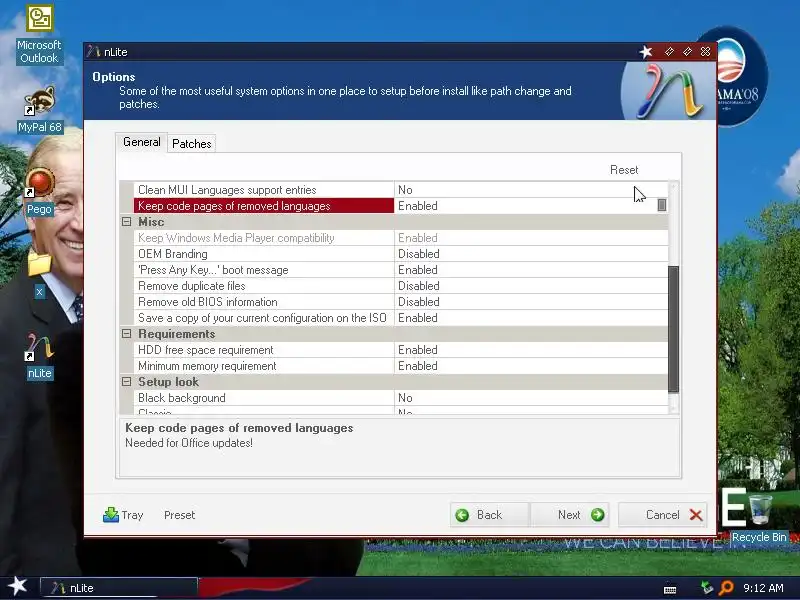Select the Pego red ball desktop icon
The width and height of the screenshot is (800, 600).
coord(40,183)
